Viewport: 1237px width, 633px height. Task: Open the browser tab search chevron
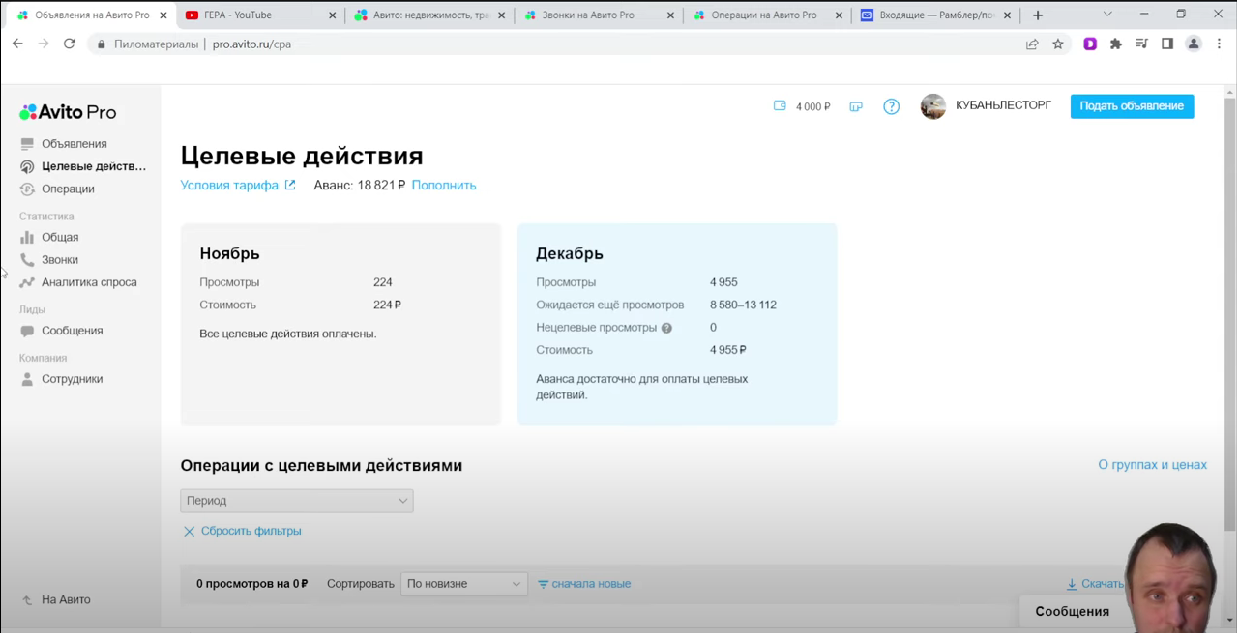[x=1107, y=15]
